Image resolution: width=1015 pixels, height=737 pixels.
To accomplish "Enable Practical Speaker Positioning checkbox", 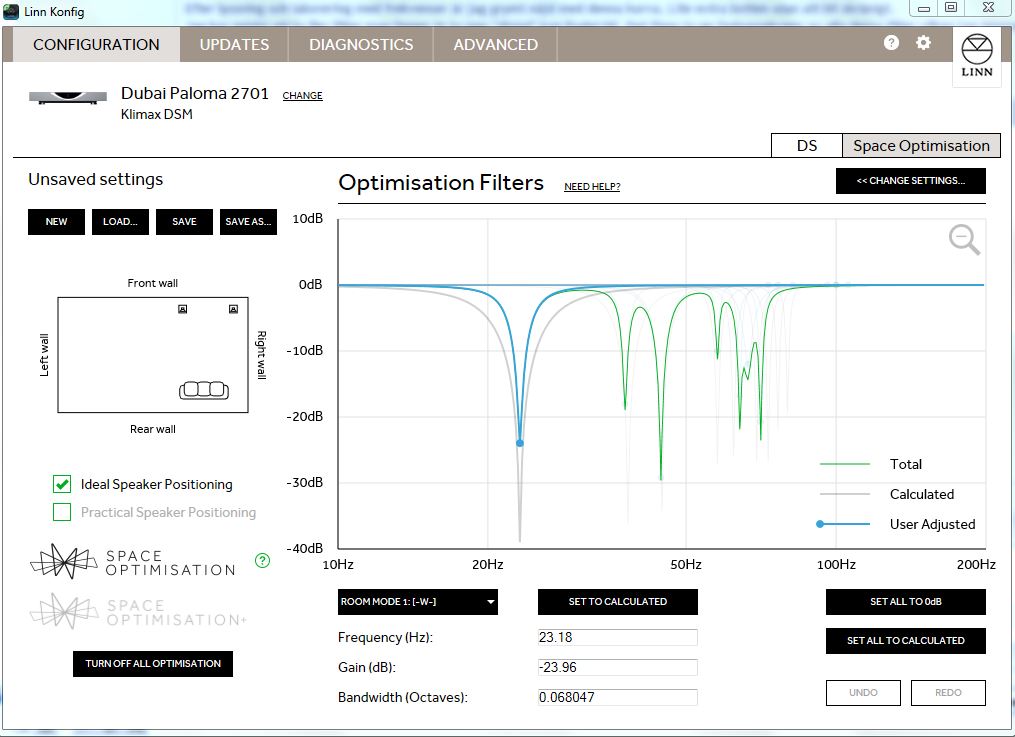I will pos(62,513).
